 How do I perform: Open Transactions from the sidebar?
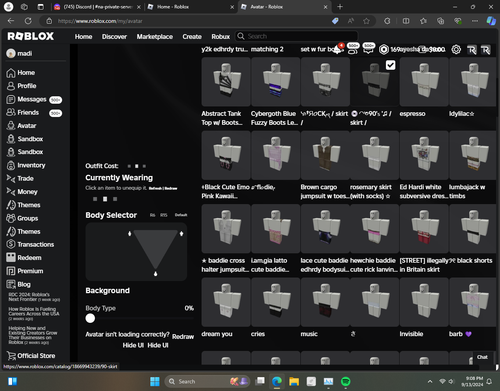click(30, 244)
